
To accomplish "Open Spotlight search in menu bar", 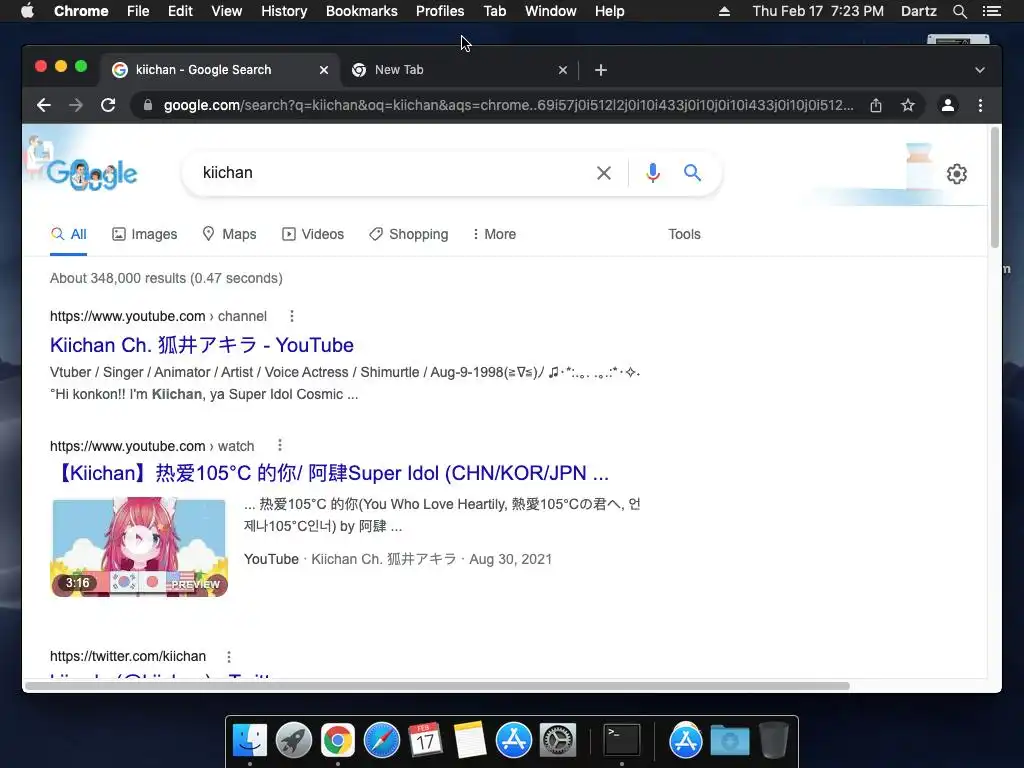I will point(959,11).
